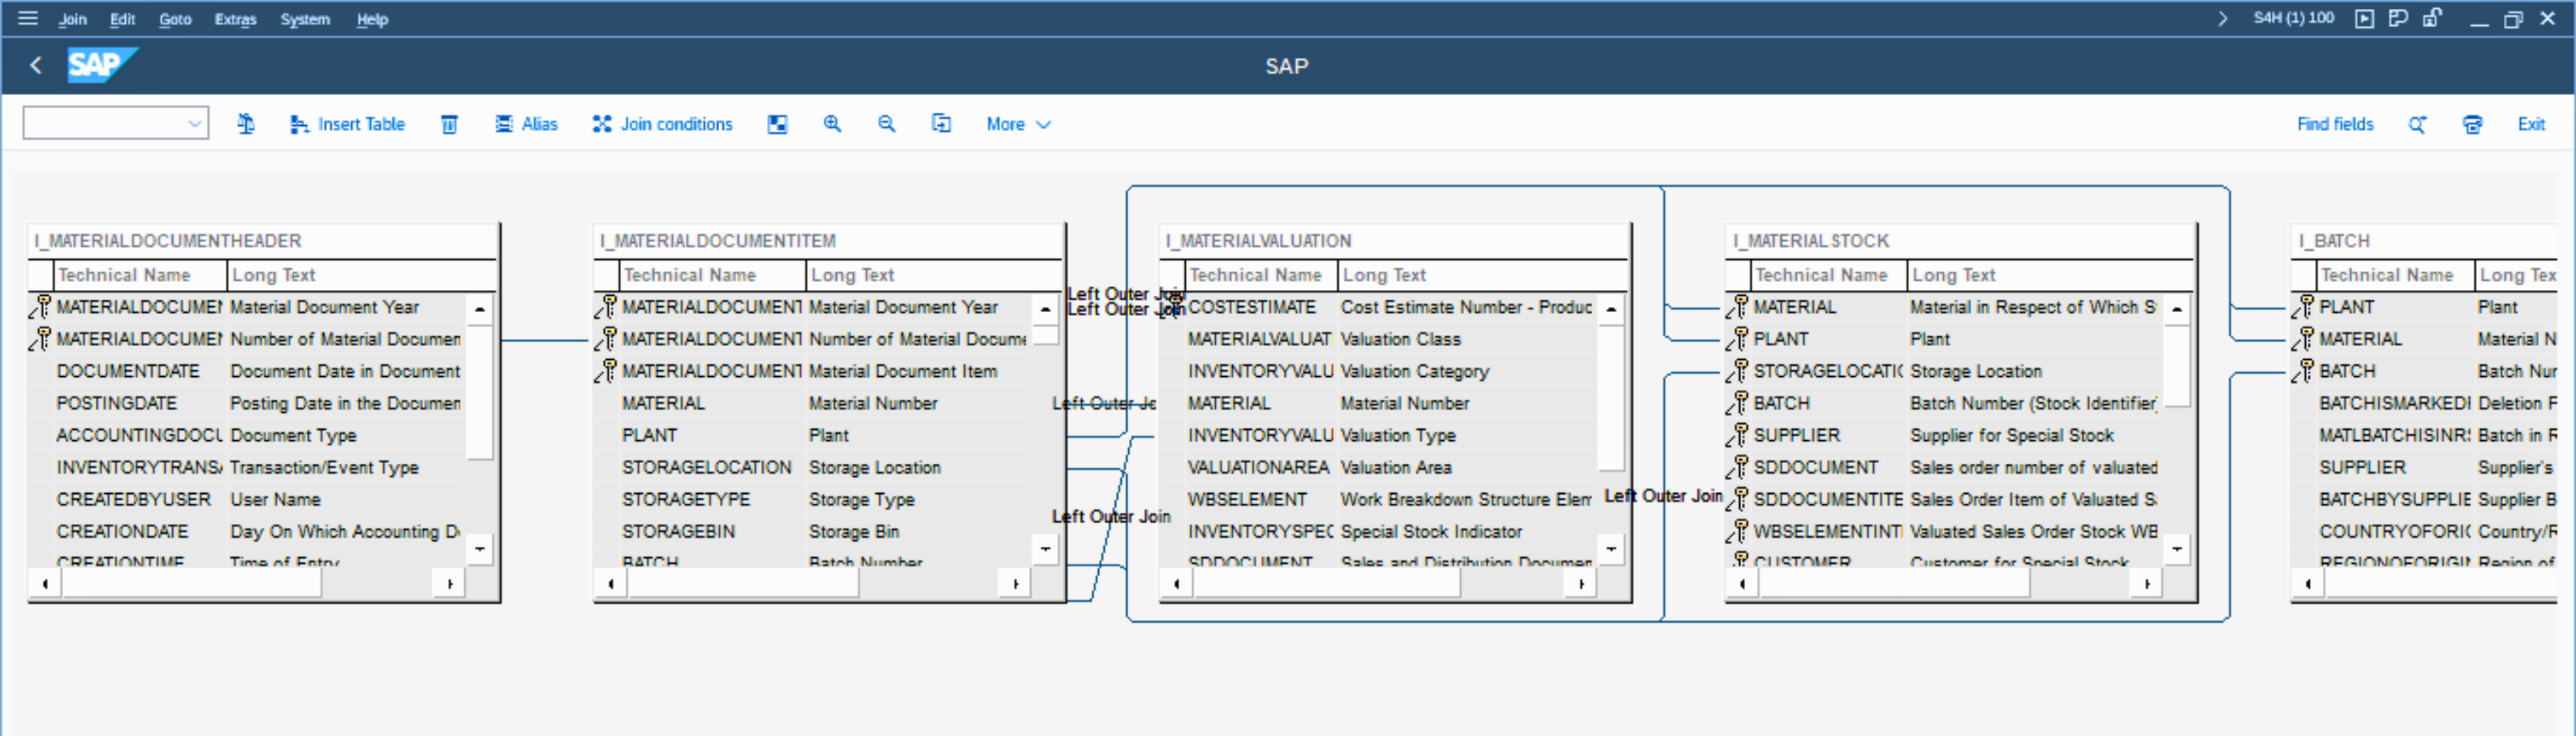
Task: Open the command field dropdown
Action: pyautogui.click(x=194, y=124)
